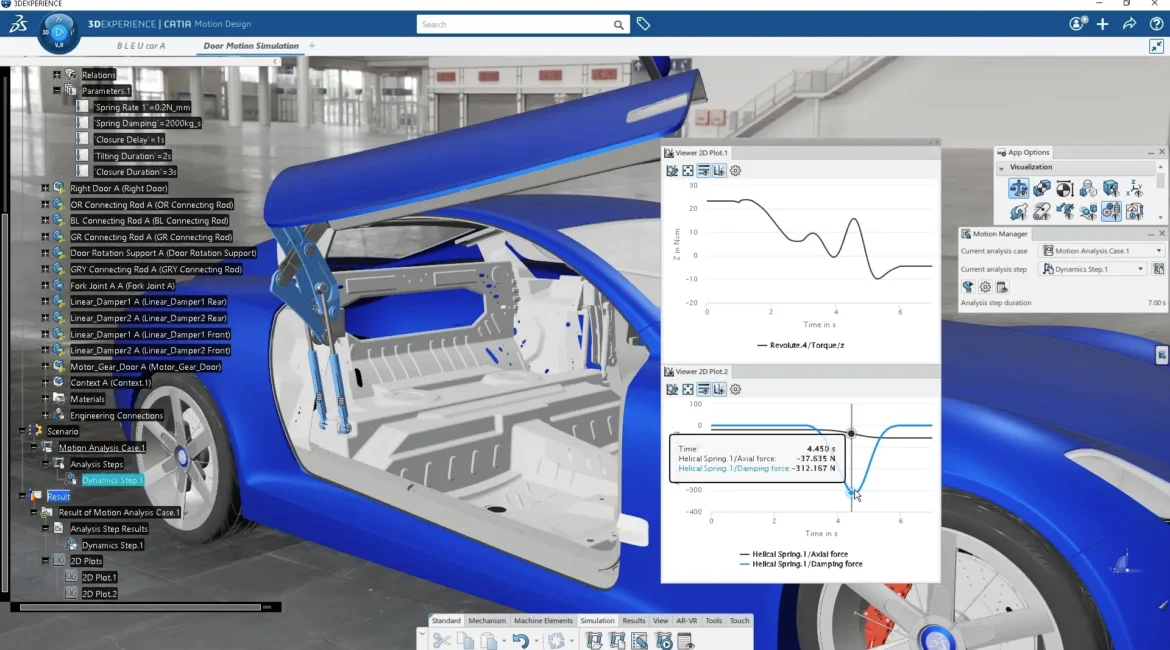Click the tree panel horizontal scrollbar

tap(140, 607)
